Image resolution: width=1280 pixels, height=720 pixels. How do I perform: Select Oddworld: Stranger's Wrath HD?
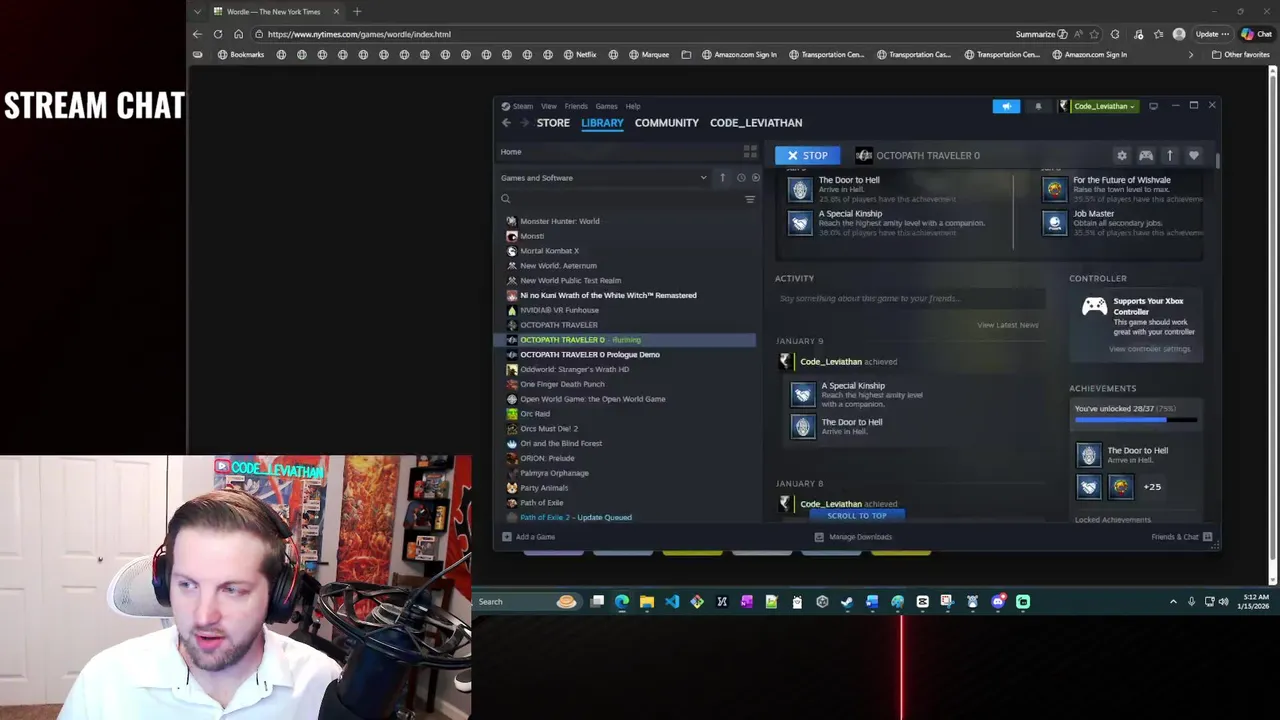coord(574,369)
